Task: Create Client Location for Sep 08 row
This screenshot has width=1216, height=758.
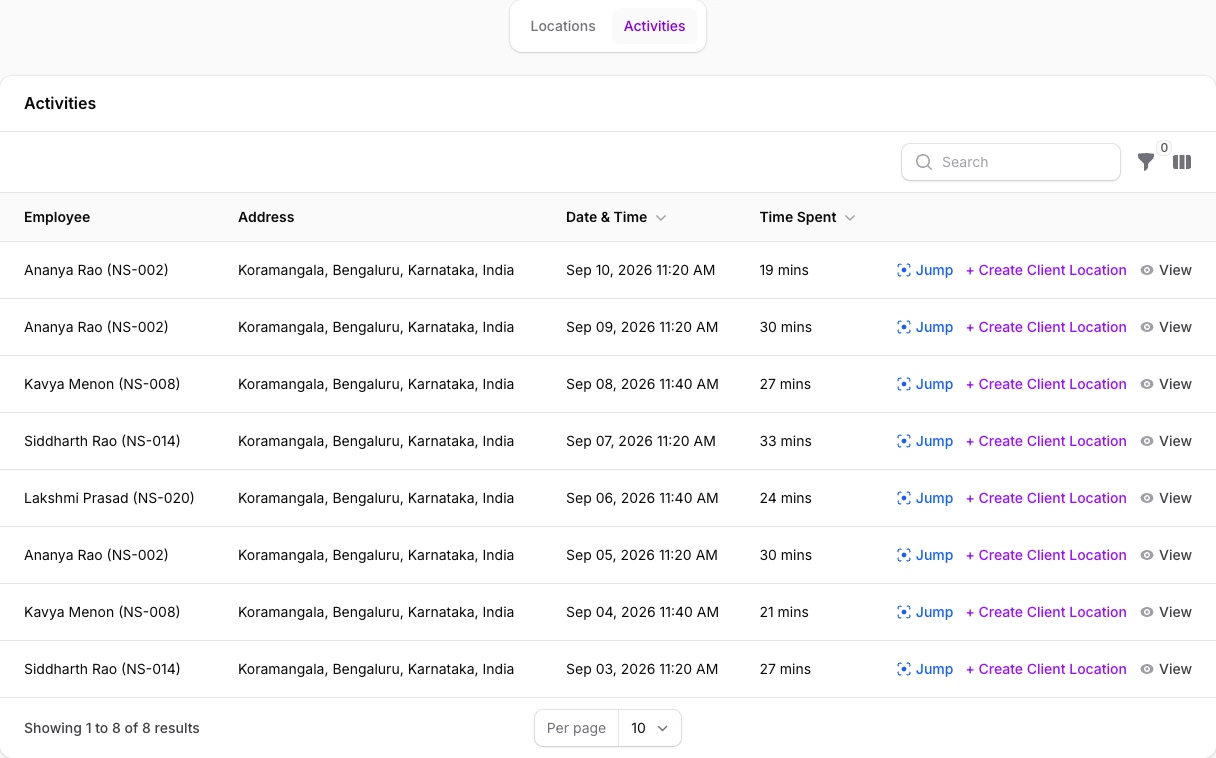Action: (x=1046, y=384)
